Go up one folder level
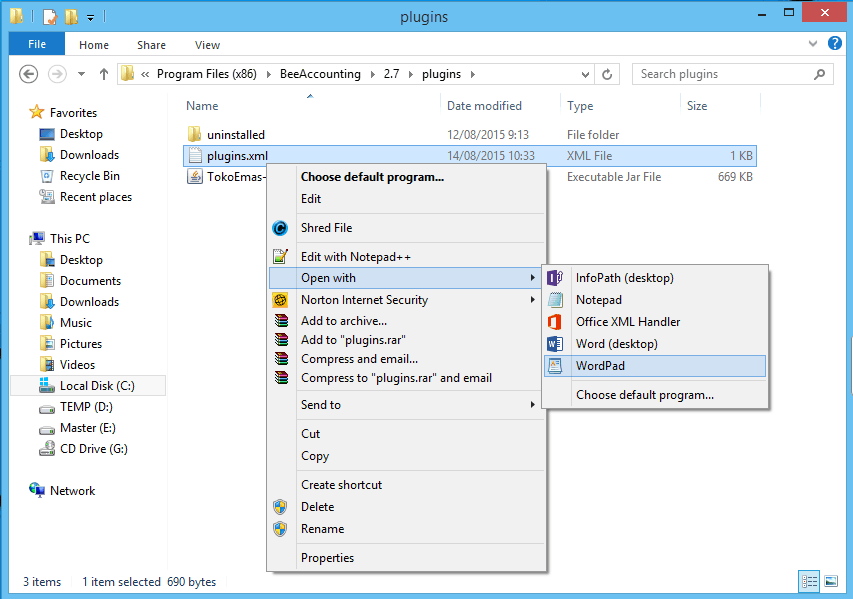853x599 pixels. (103, 74)
